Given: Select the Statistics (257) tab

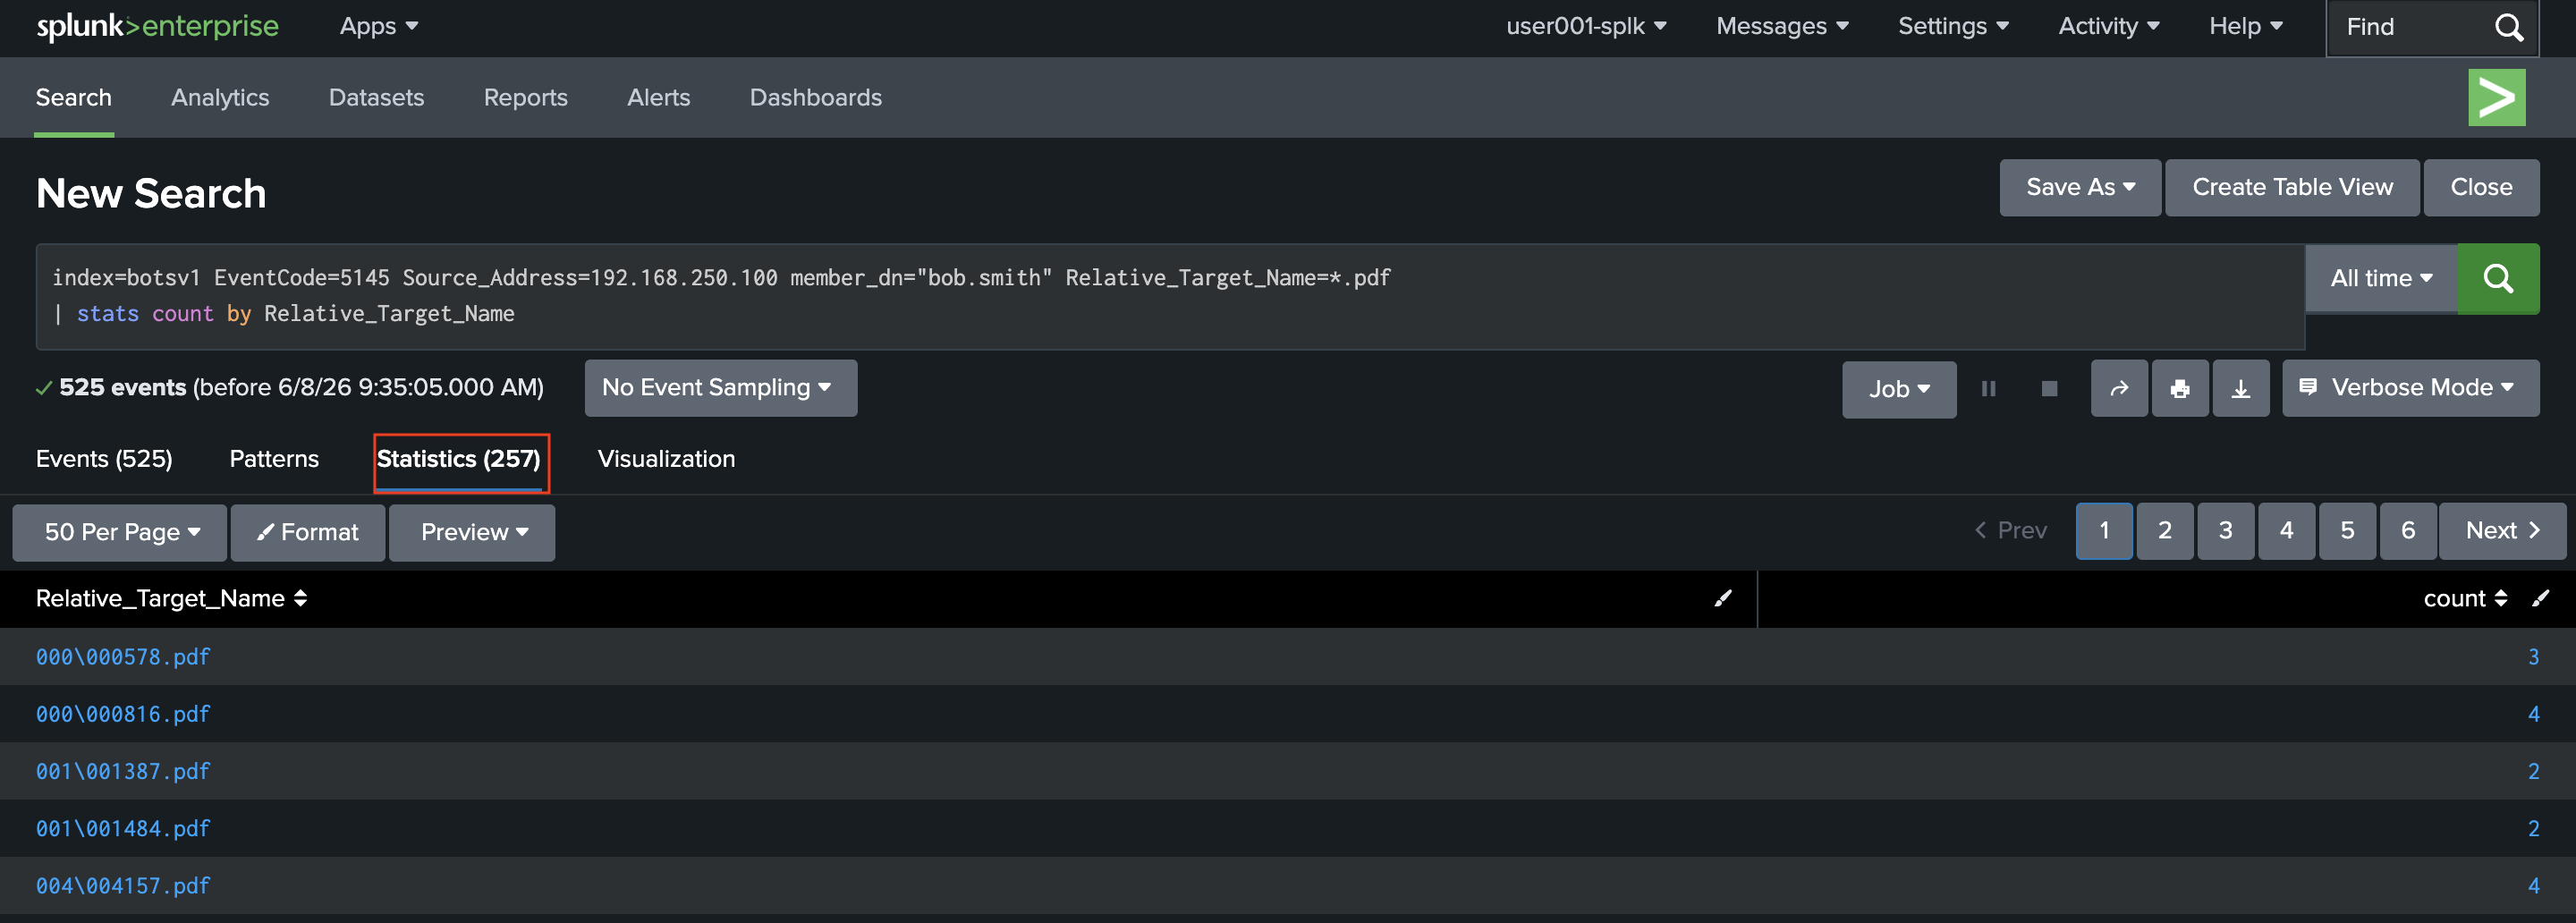Looking at the screenshot, I should click(x=459, y=459).
